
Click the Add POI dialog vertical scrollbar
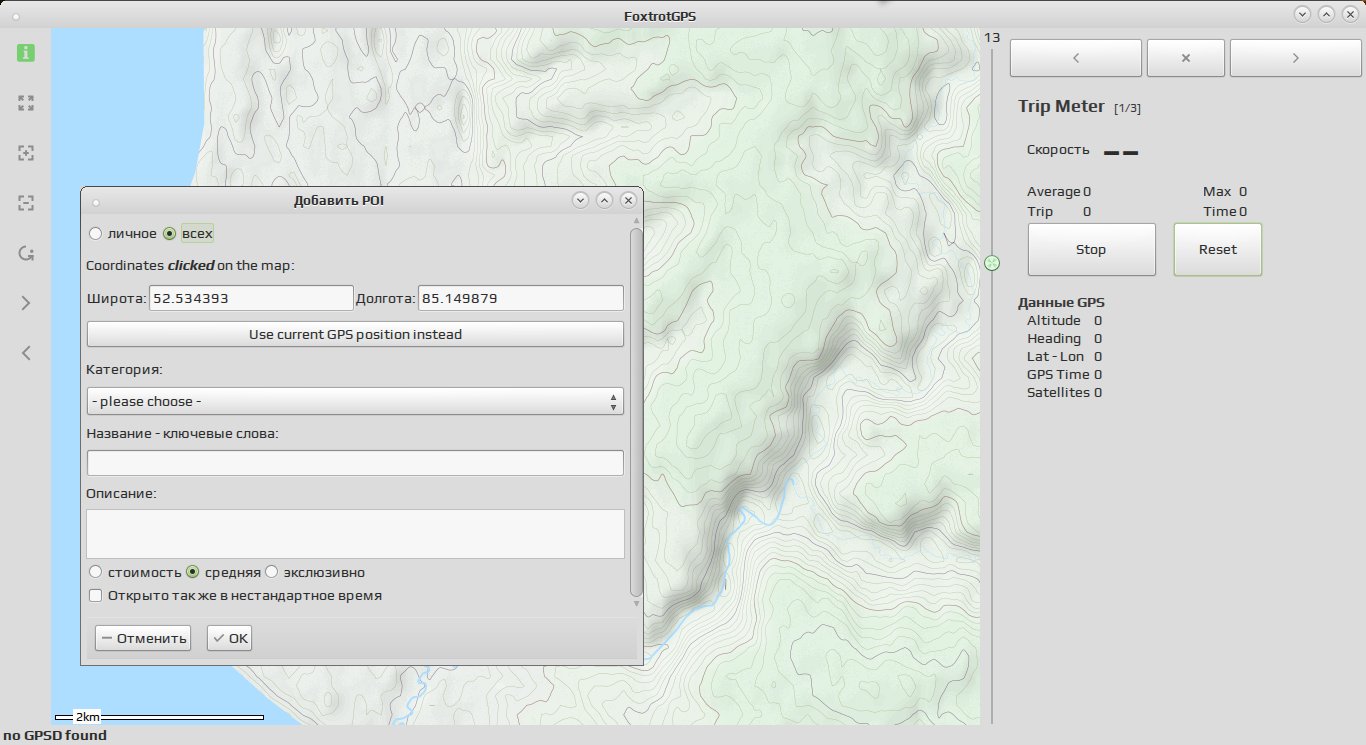pos(636,412)
